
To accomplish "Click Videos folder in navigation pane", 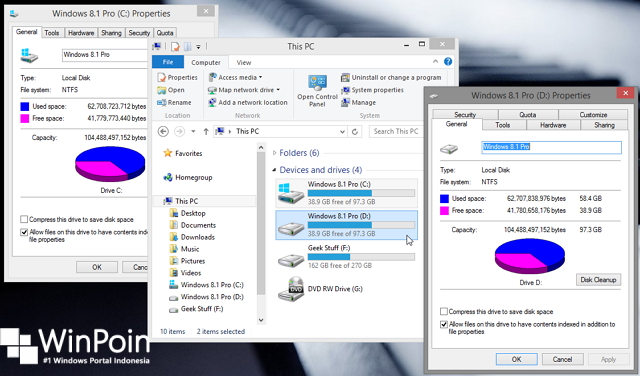I will click(x=185, y=273).
